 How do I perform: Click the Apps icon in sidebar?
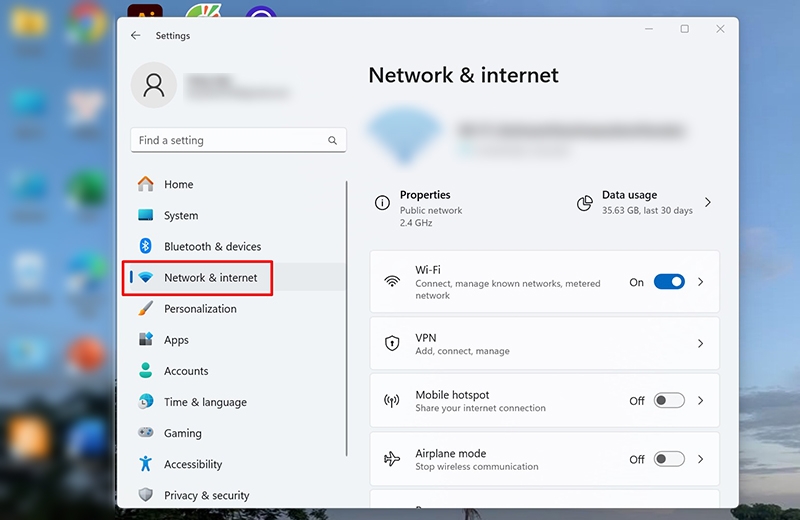coord(145,339)
